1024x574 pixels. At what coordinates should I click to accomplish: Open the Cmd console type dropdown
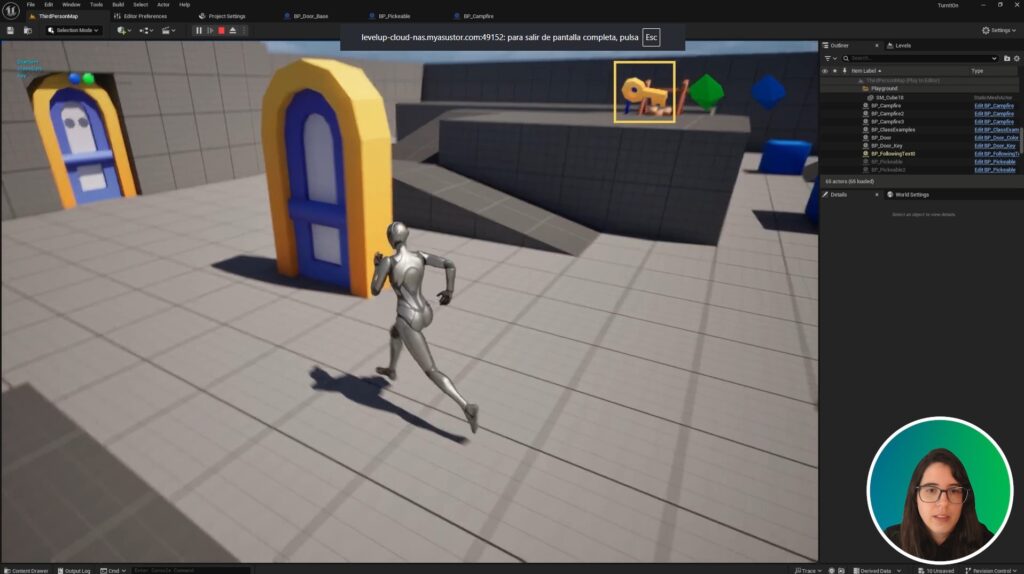tap(112, 570)
